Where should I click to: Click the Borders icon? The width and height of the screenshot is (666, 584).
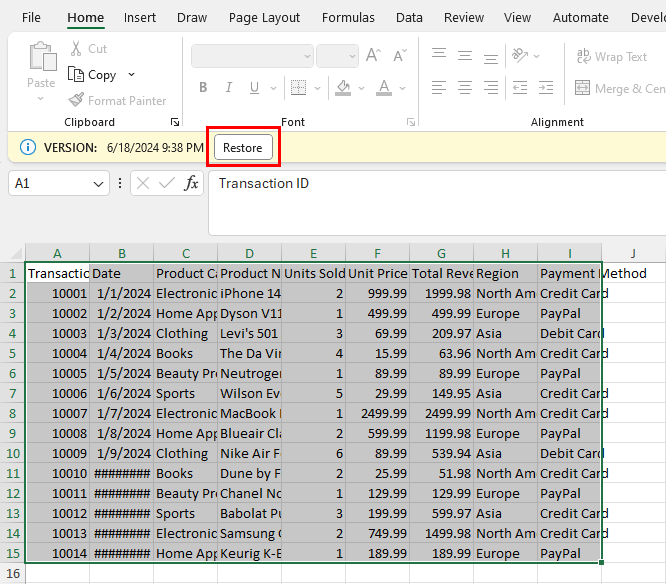(x=298, y=87)
